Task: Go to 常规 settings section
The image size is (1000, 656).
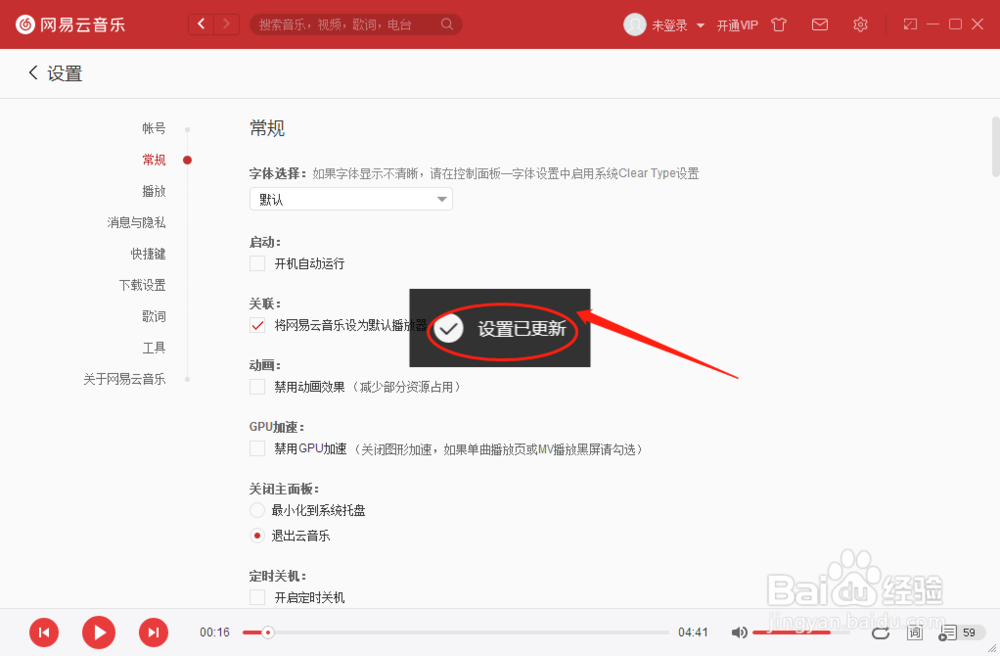Action: point(154,159)
